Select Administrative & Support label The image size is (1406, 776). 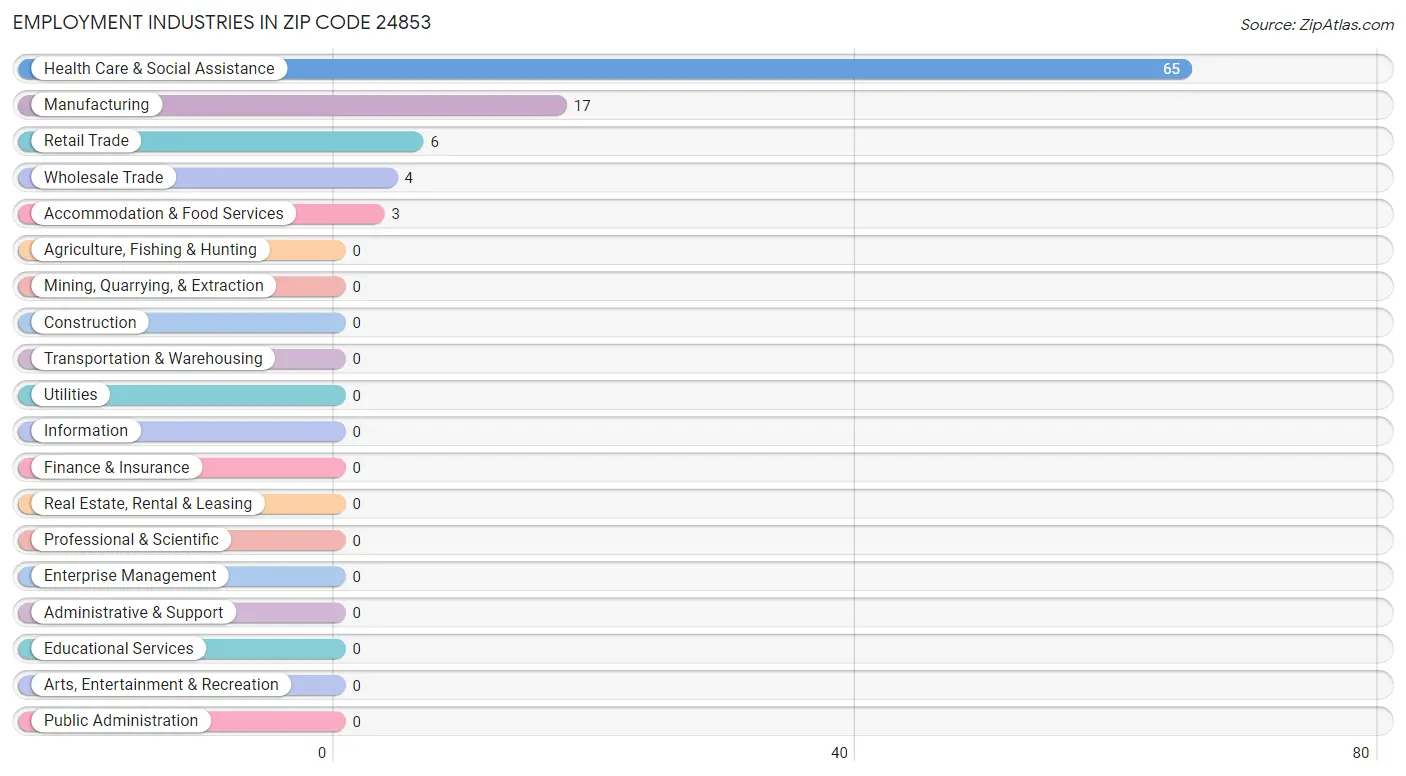(133, 612)
